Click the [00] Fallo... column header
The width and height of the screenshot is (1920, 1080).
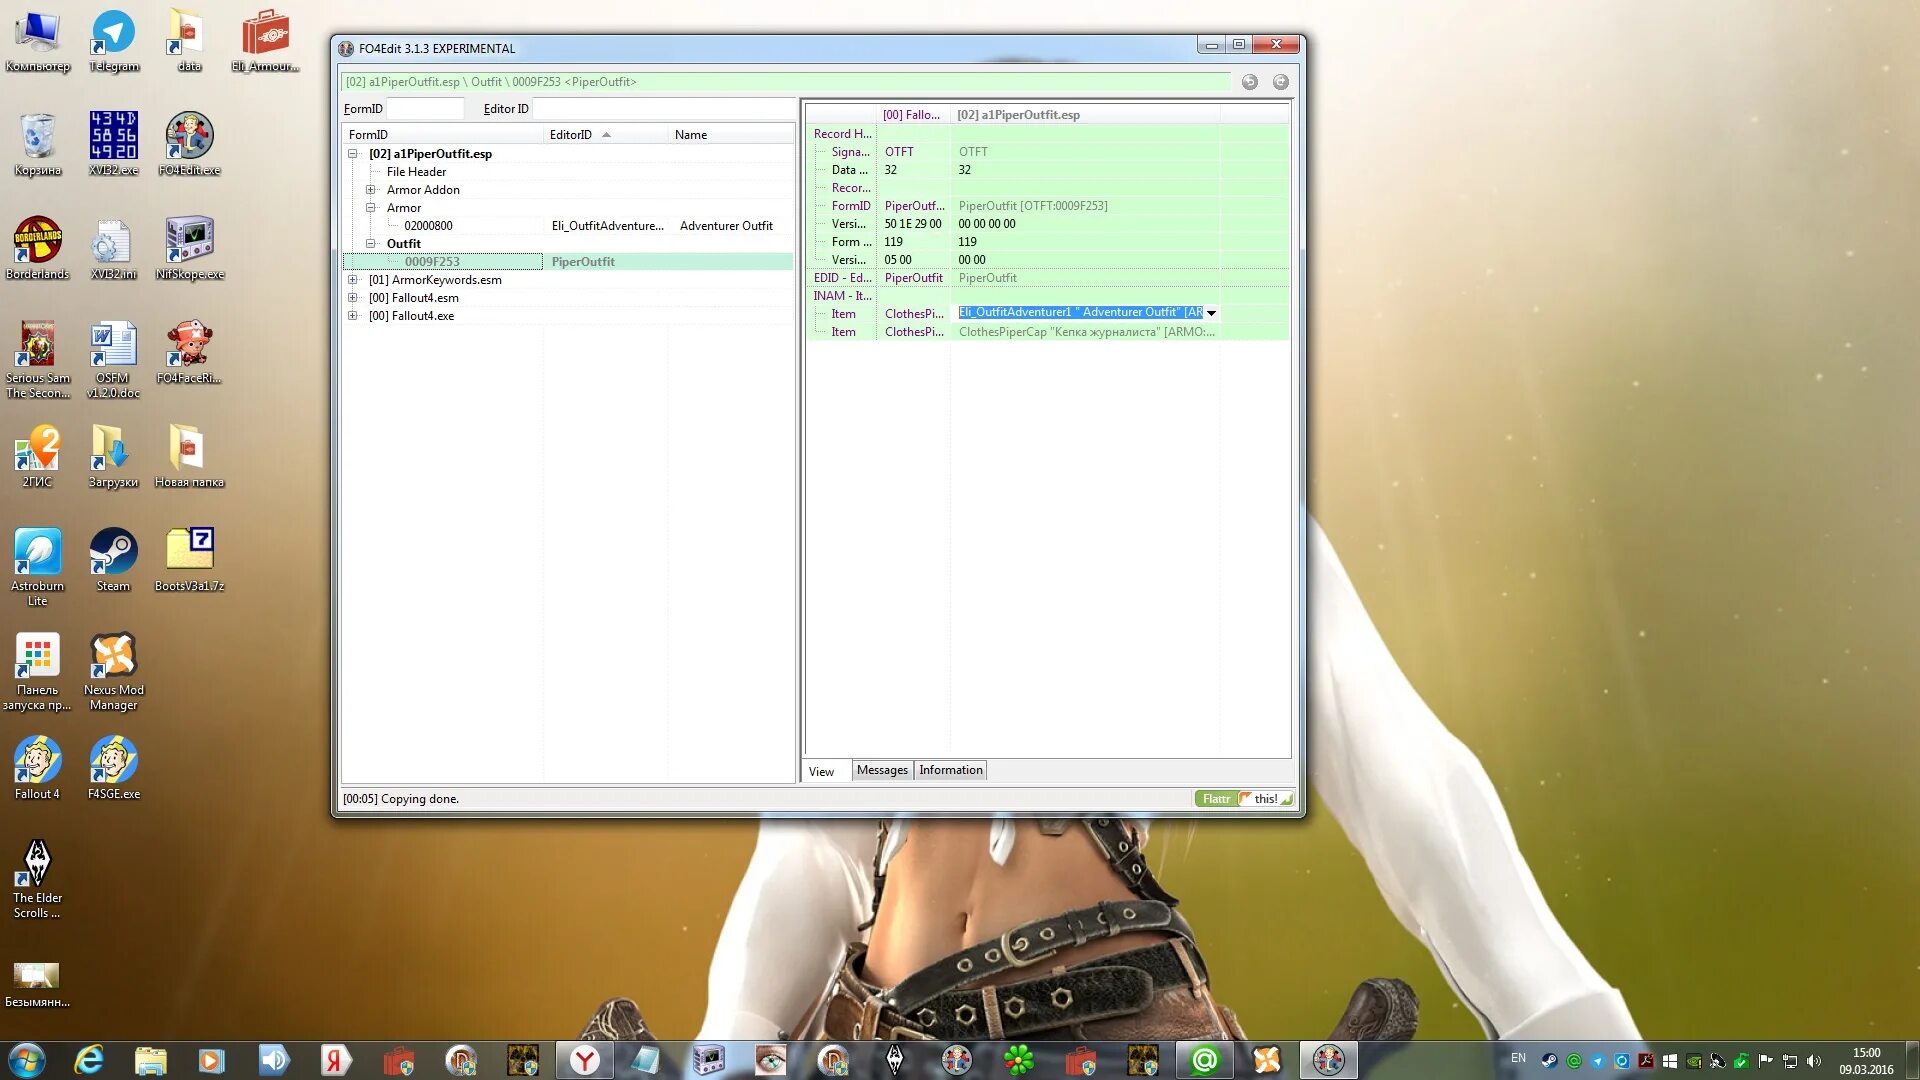tap(911, 115)
